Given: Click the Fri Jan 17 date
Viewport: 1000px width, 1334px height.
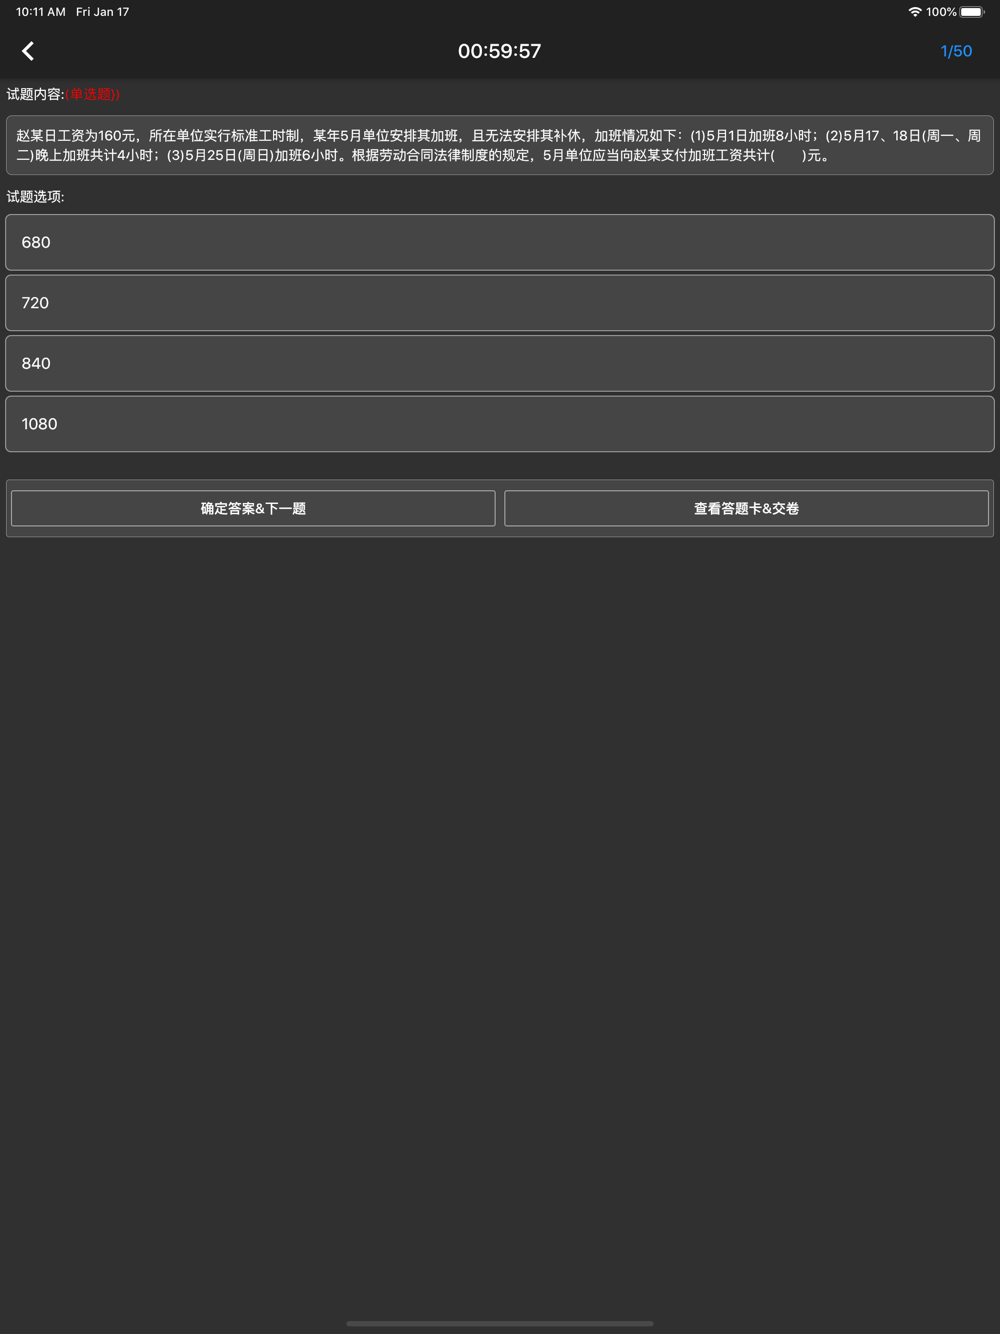Looking at the screenshot, I should [x=103, y=12].
